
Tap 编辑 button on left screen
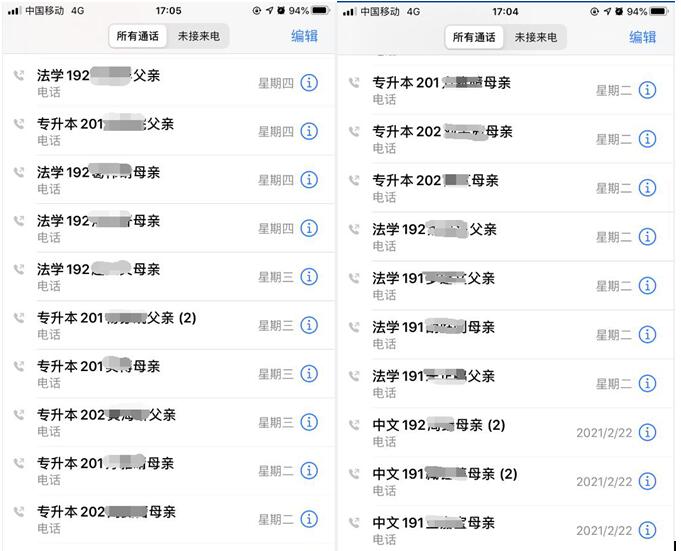[304, 36]
